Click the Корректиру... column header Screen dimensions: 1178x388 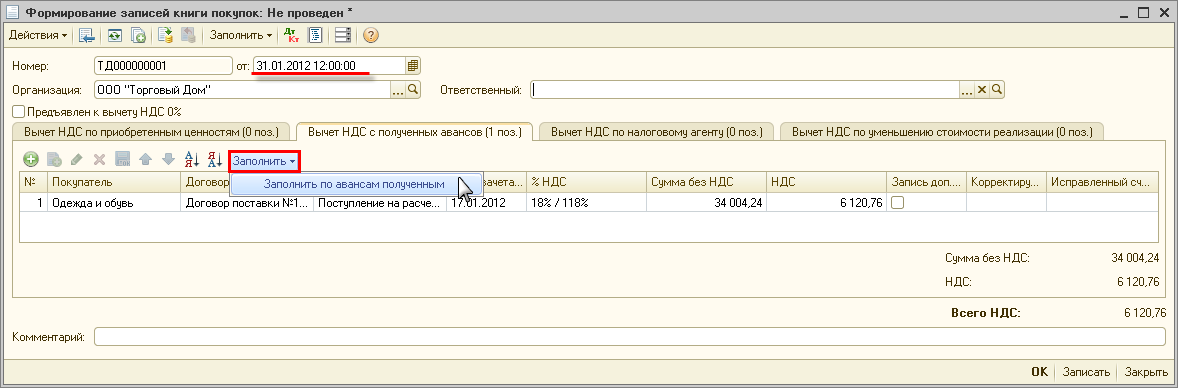[1006, 182]
